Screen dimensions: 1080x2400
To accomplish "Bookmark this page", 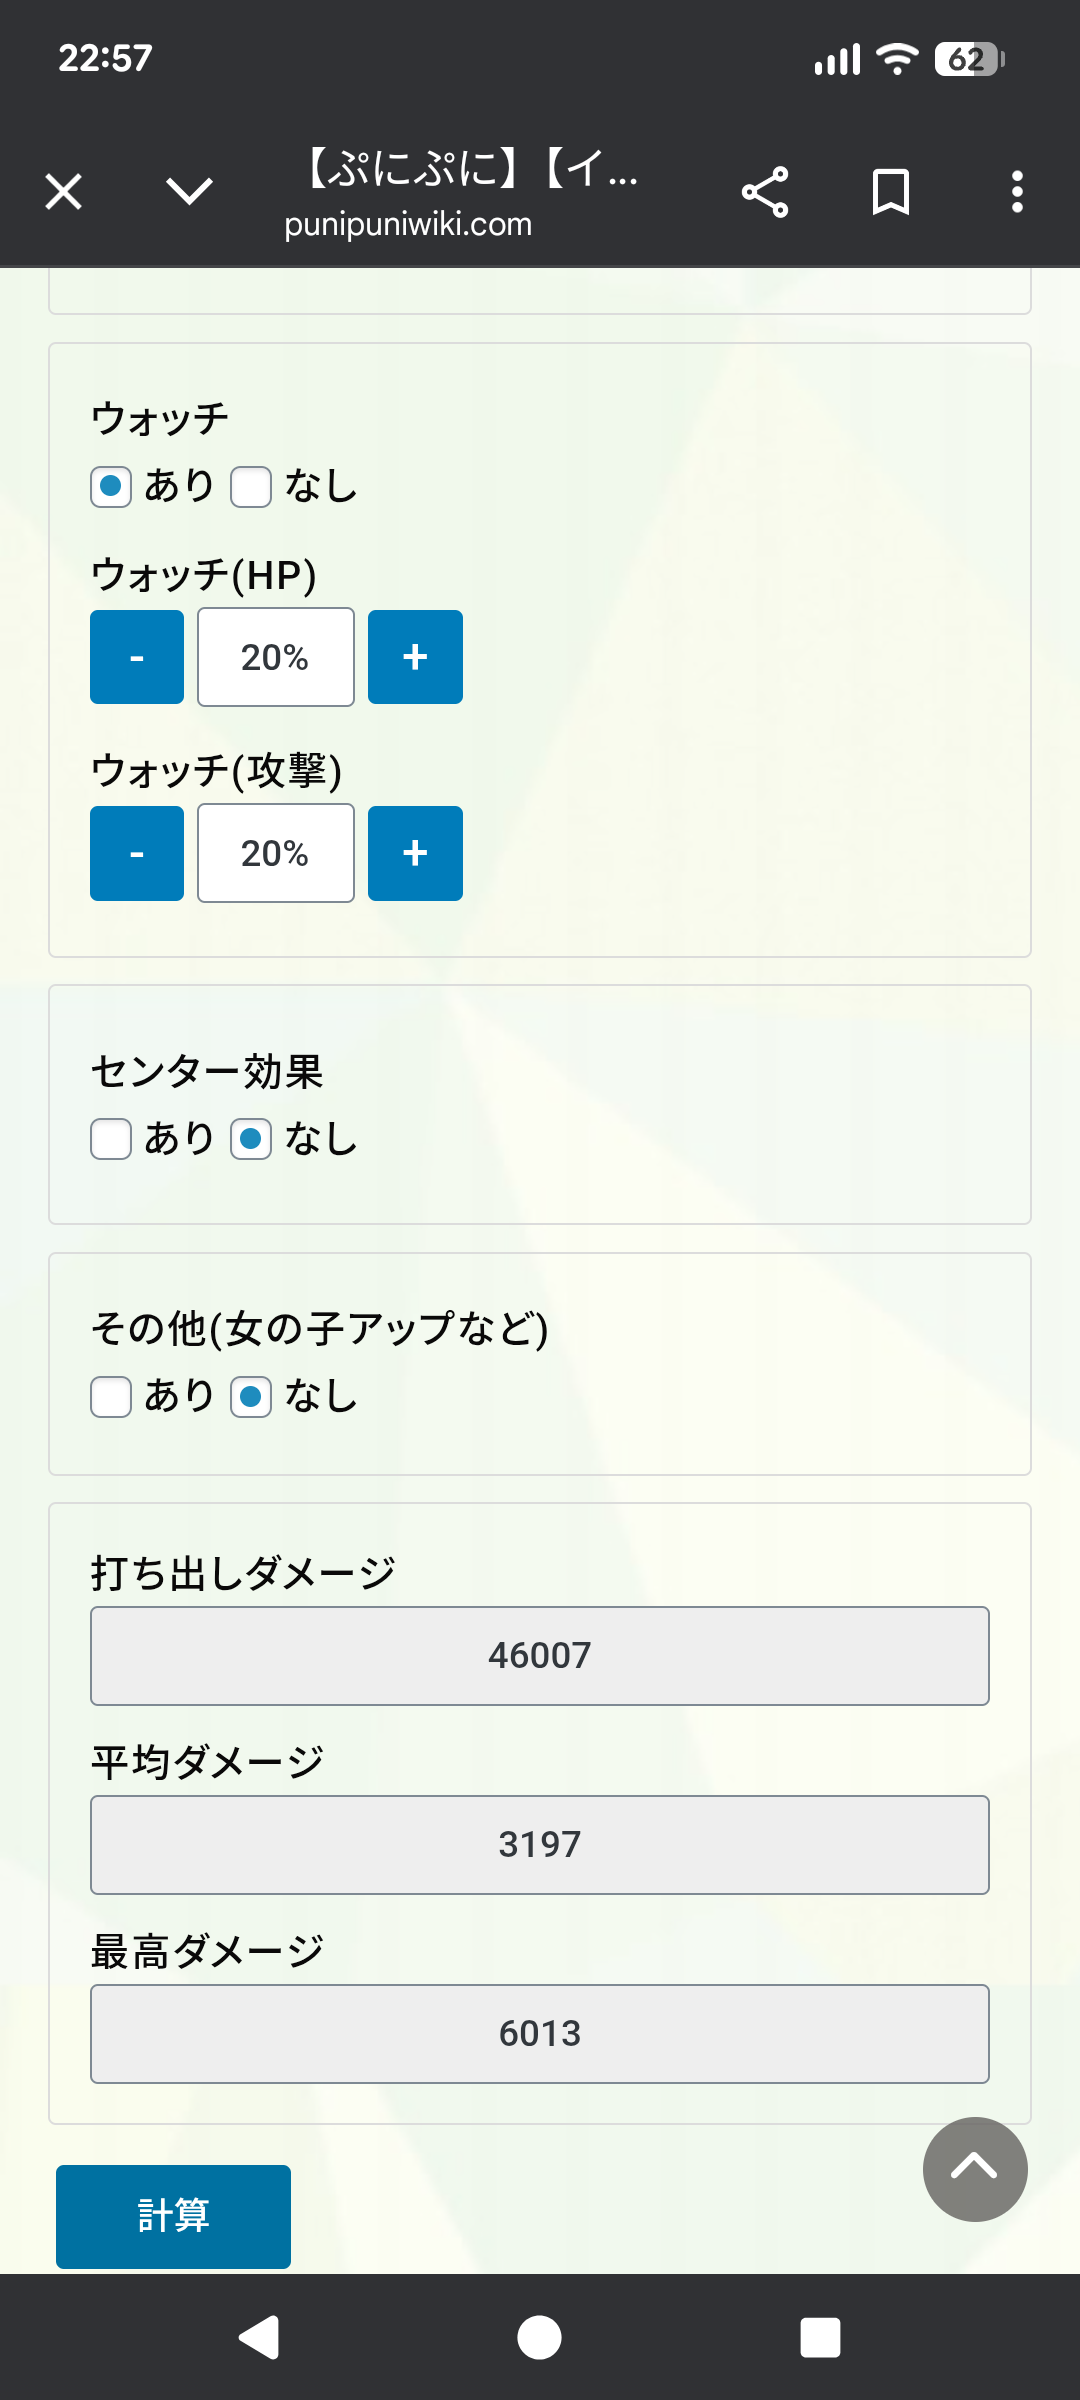I will (890, 192).
